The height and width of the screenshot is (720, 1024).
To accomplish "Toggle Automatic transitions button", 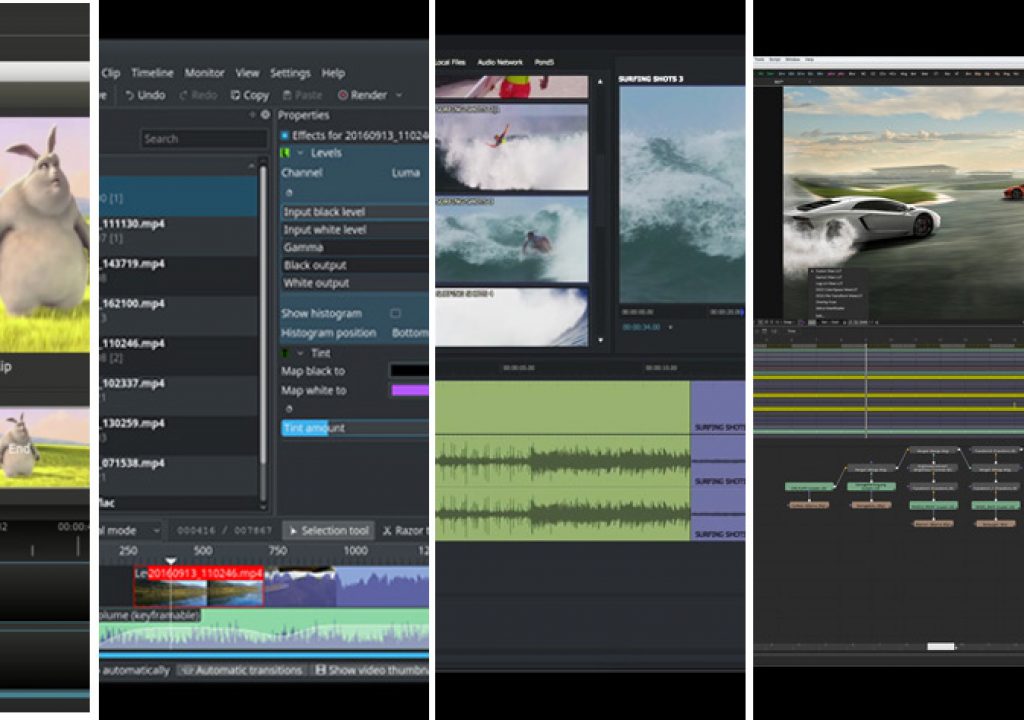I will coord(242,670).
